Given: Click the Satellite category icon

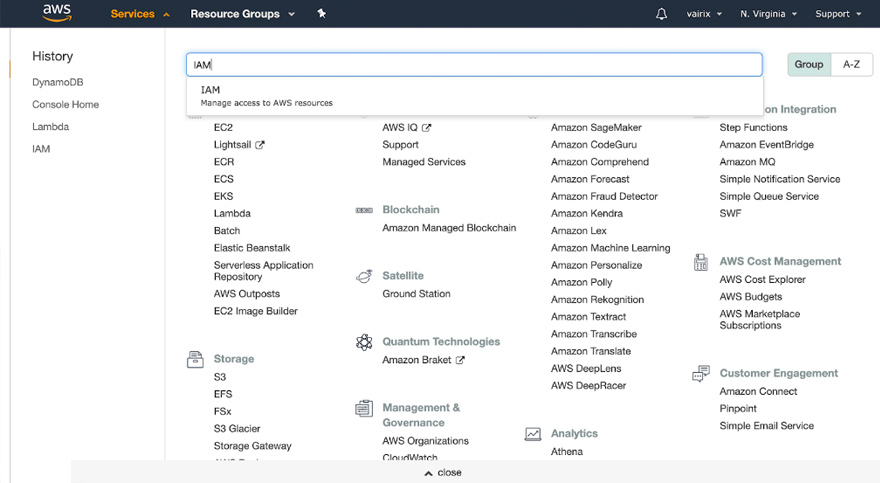Looking at the screenshot, I should 364,276.
